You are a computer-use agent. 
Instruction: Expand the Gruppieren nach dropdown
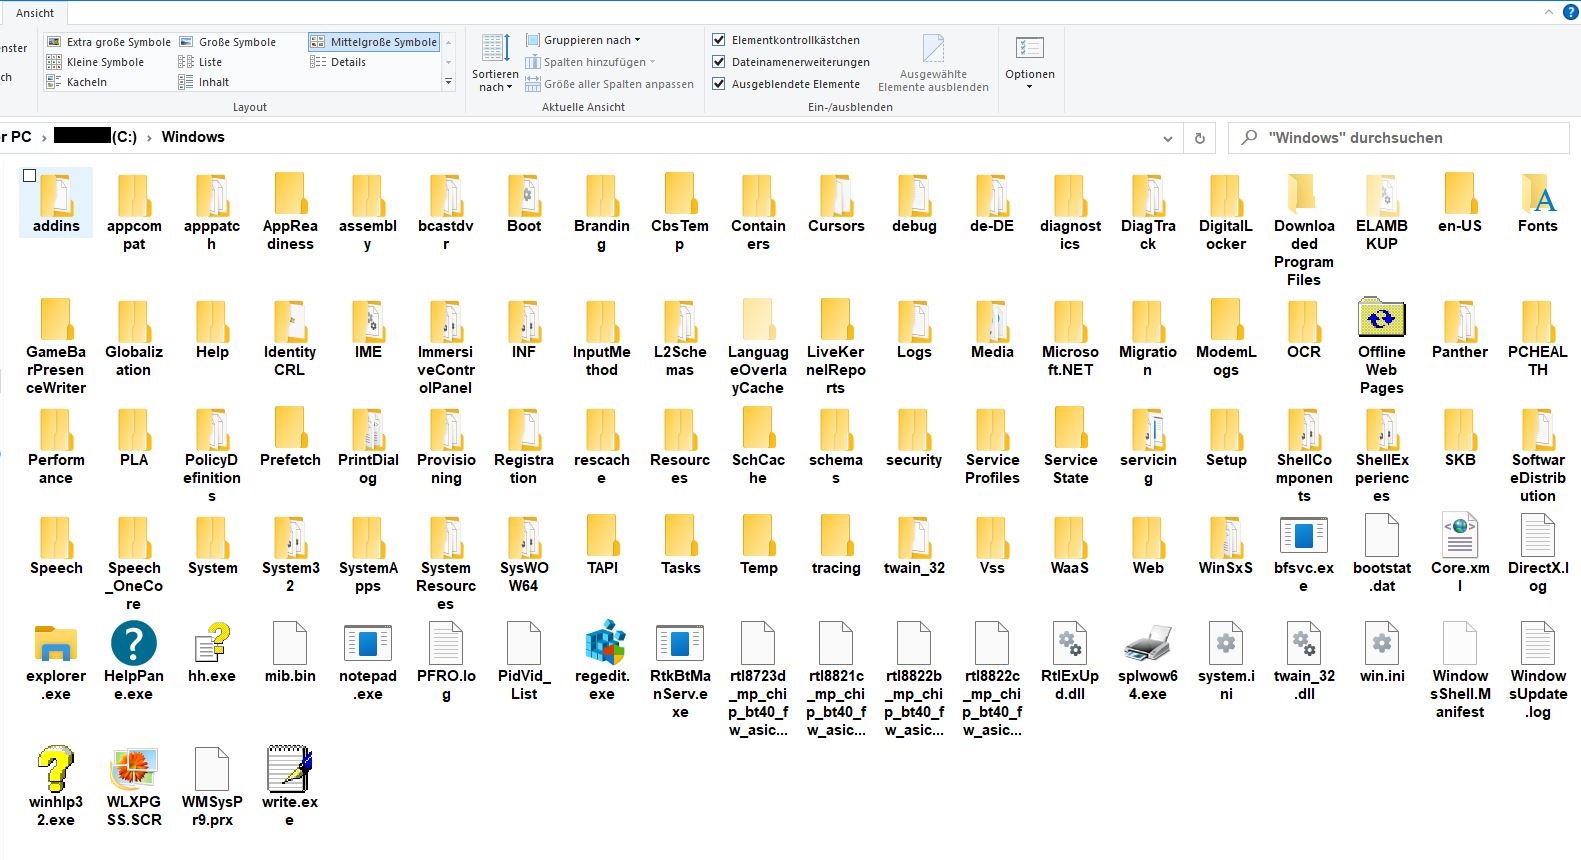tap(583, 40)
